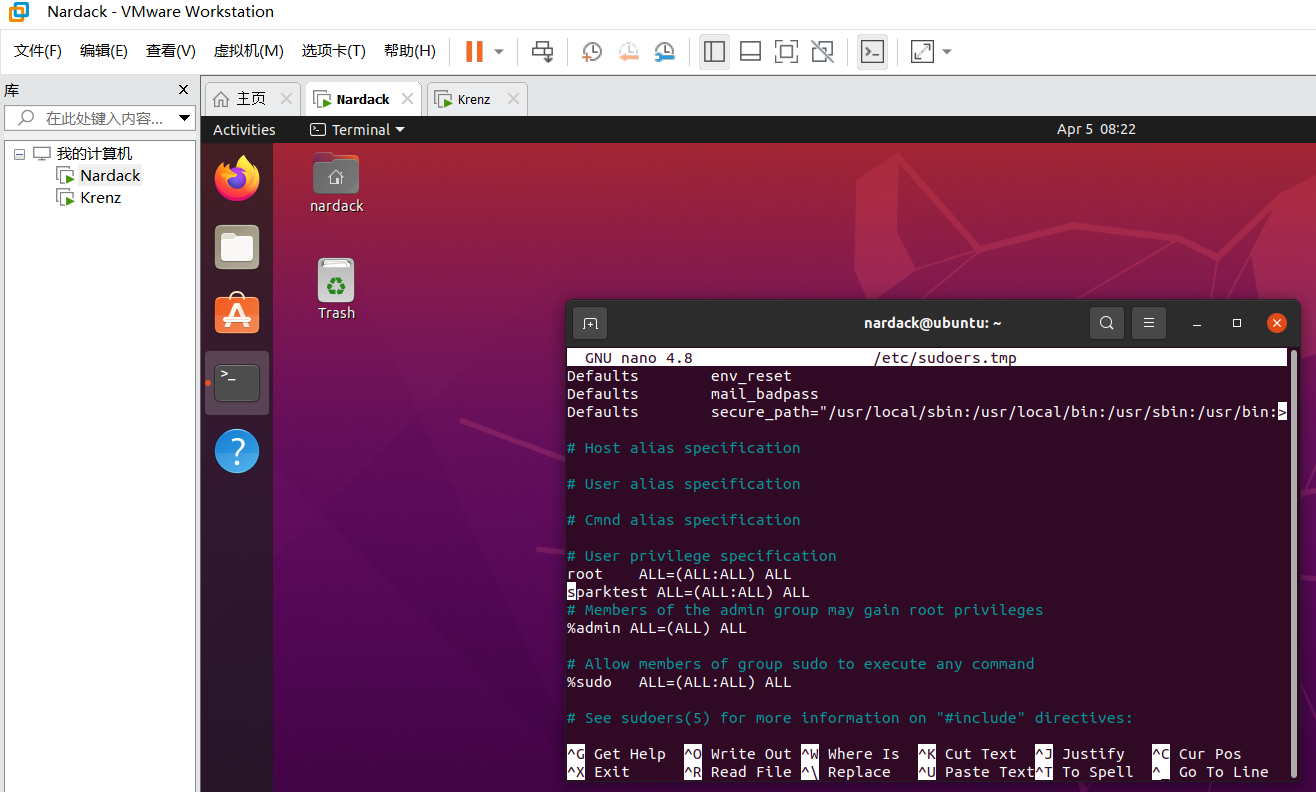Open the Ubuntu Activities overview
This screenshot has height=792, width=1316.
(x=244, y=130)
